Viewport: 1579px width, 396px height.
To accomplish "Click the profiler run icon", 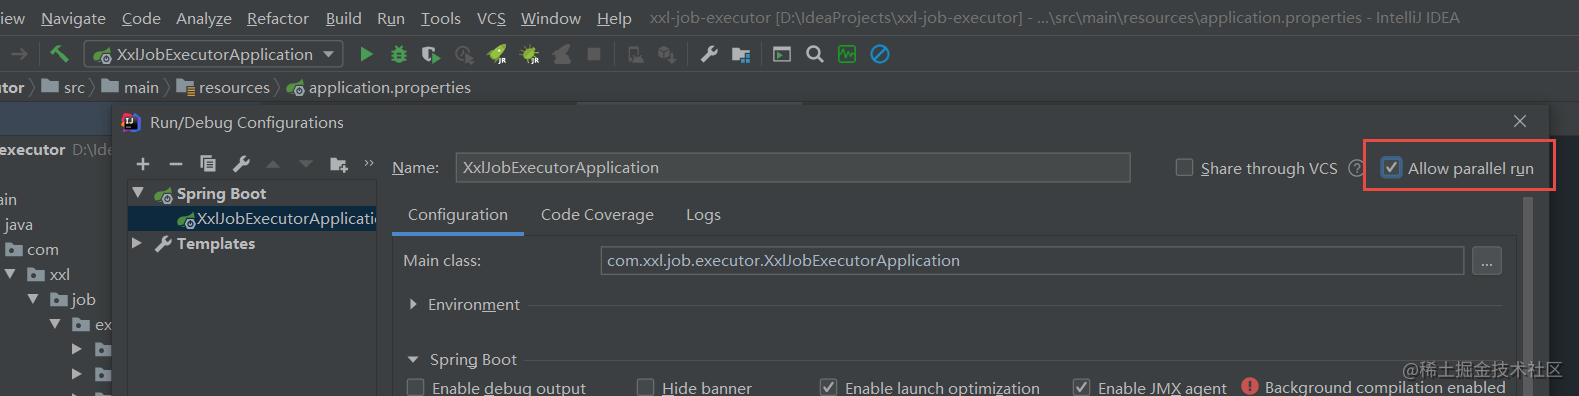I will click(x=464, y=54).
